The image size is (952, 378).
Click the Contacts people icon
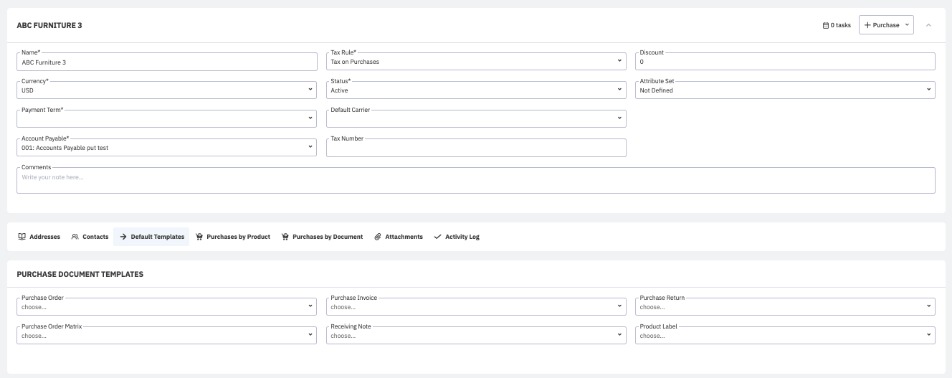click(x=75, y=237)
